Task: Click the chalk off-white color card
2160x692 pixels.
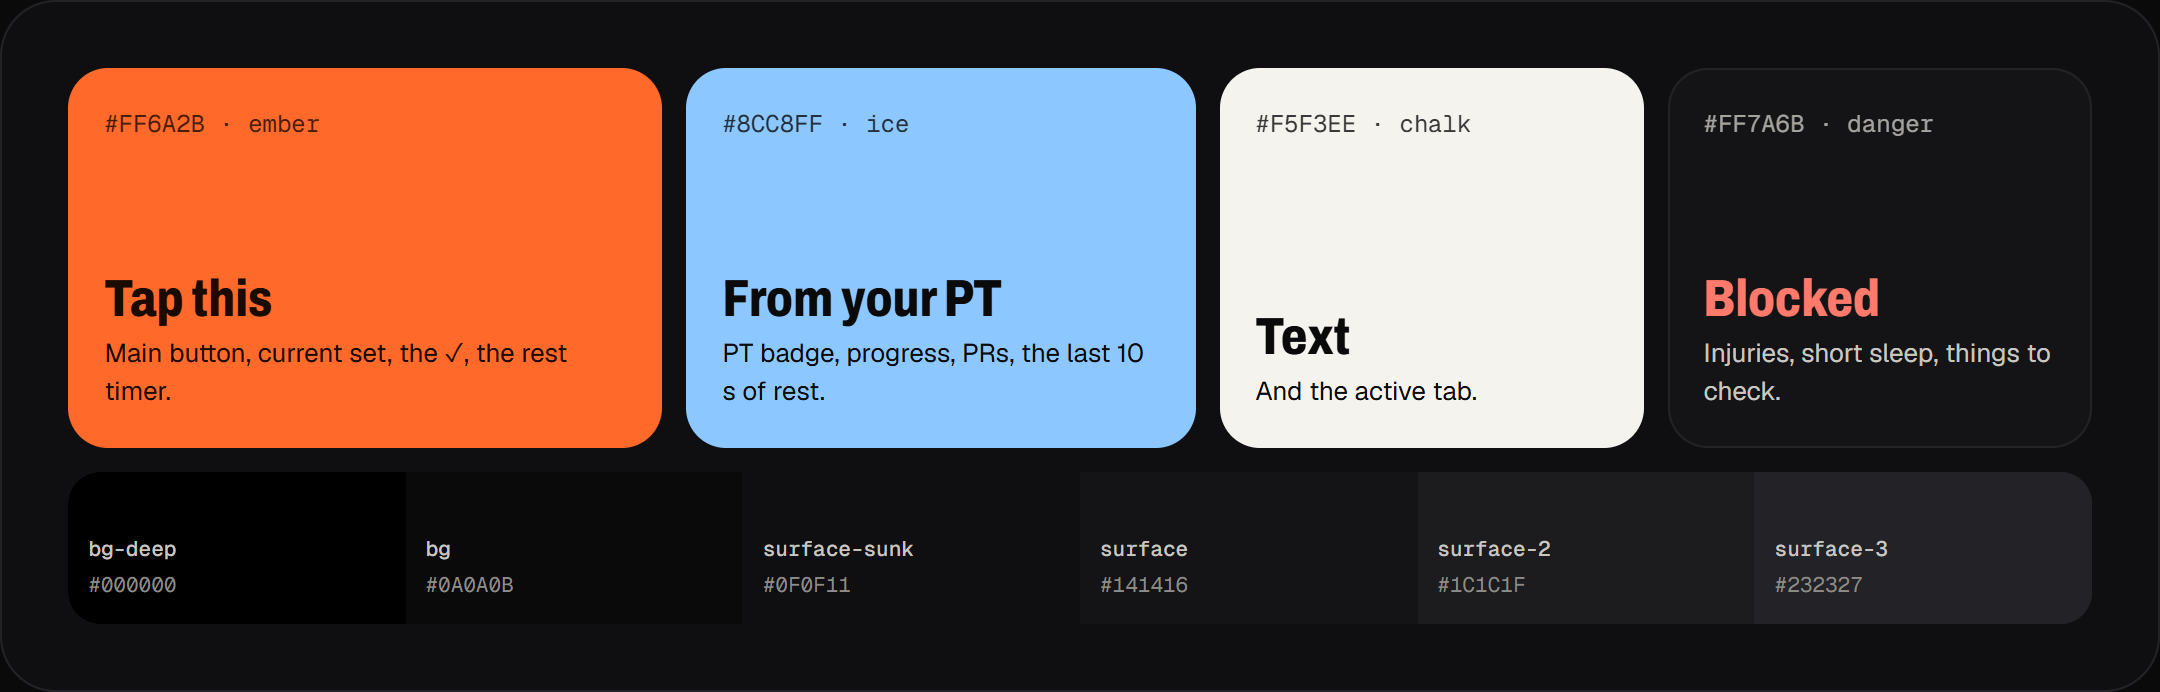Action: coord(1432,258)
